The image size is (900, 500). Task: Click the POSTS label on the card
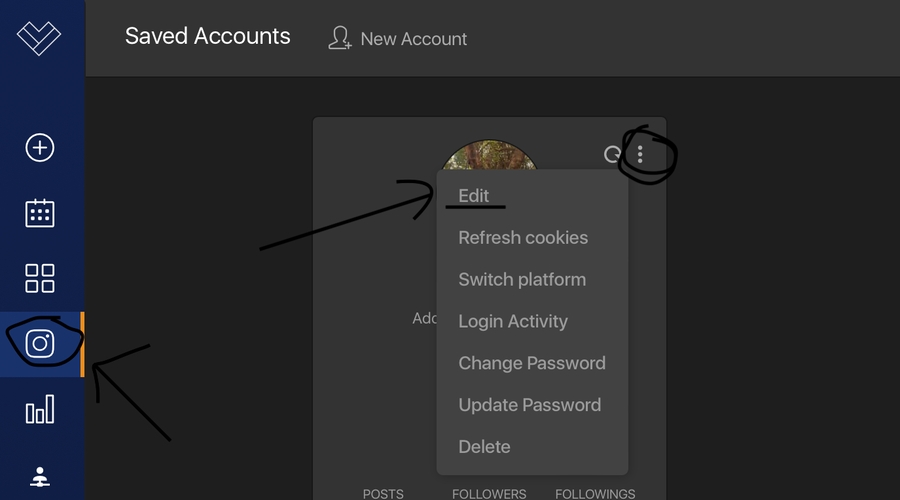pyautogui.click(x=383, y=493)
